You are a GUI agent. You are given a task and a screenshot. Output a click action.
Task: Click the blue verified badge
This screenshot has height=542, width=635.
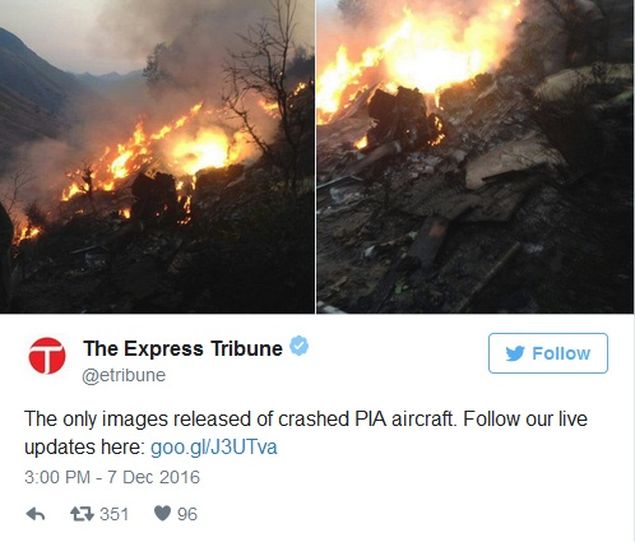coord(299,346)
